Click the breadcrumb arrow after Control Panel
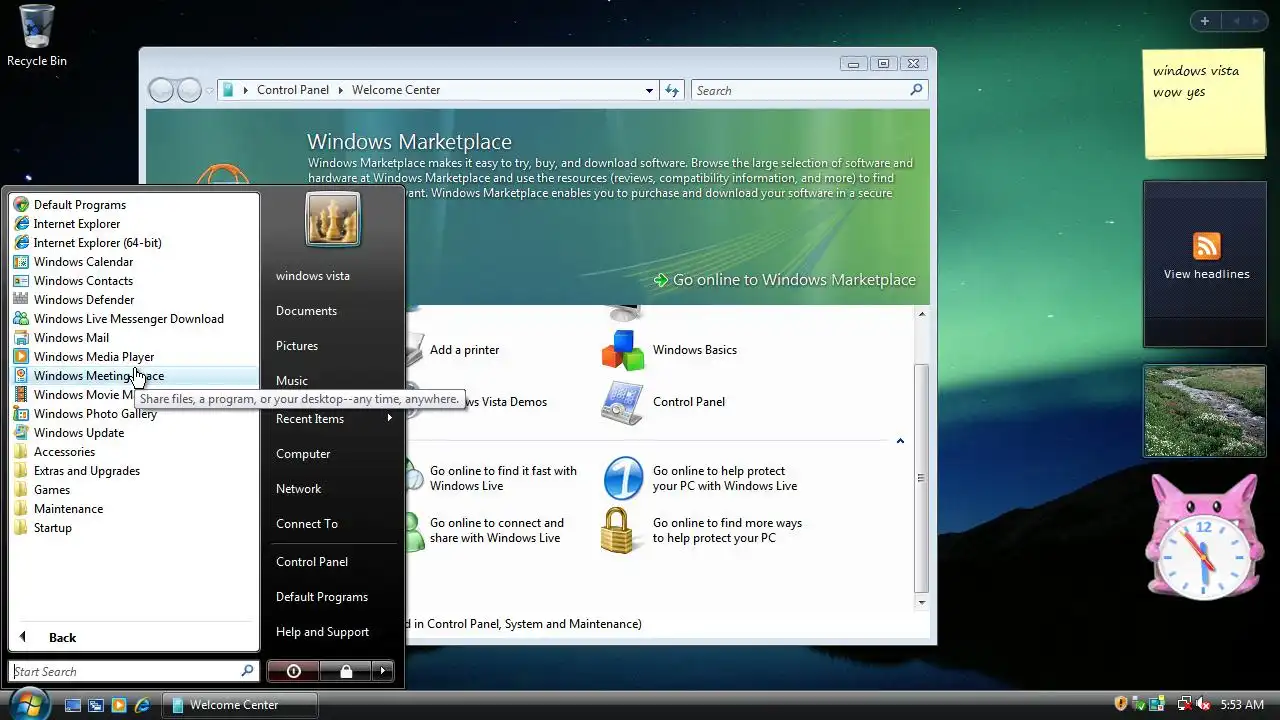This screenshot has height=720, width=1280. (340, 90)
